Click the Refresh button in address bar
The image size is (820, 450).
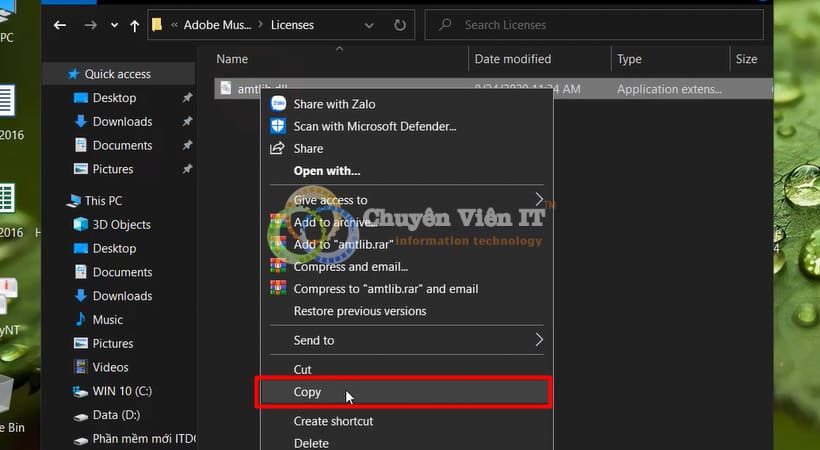click(400, 25)
